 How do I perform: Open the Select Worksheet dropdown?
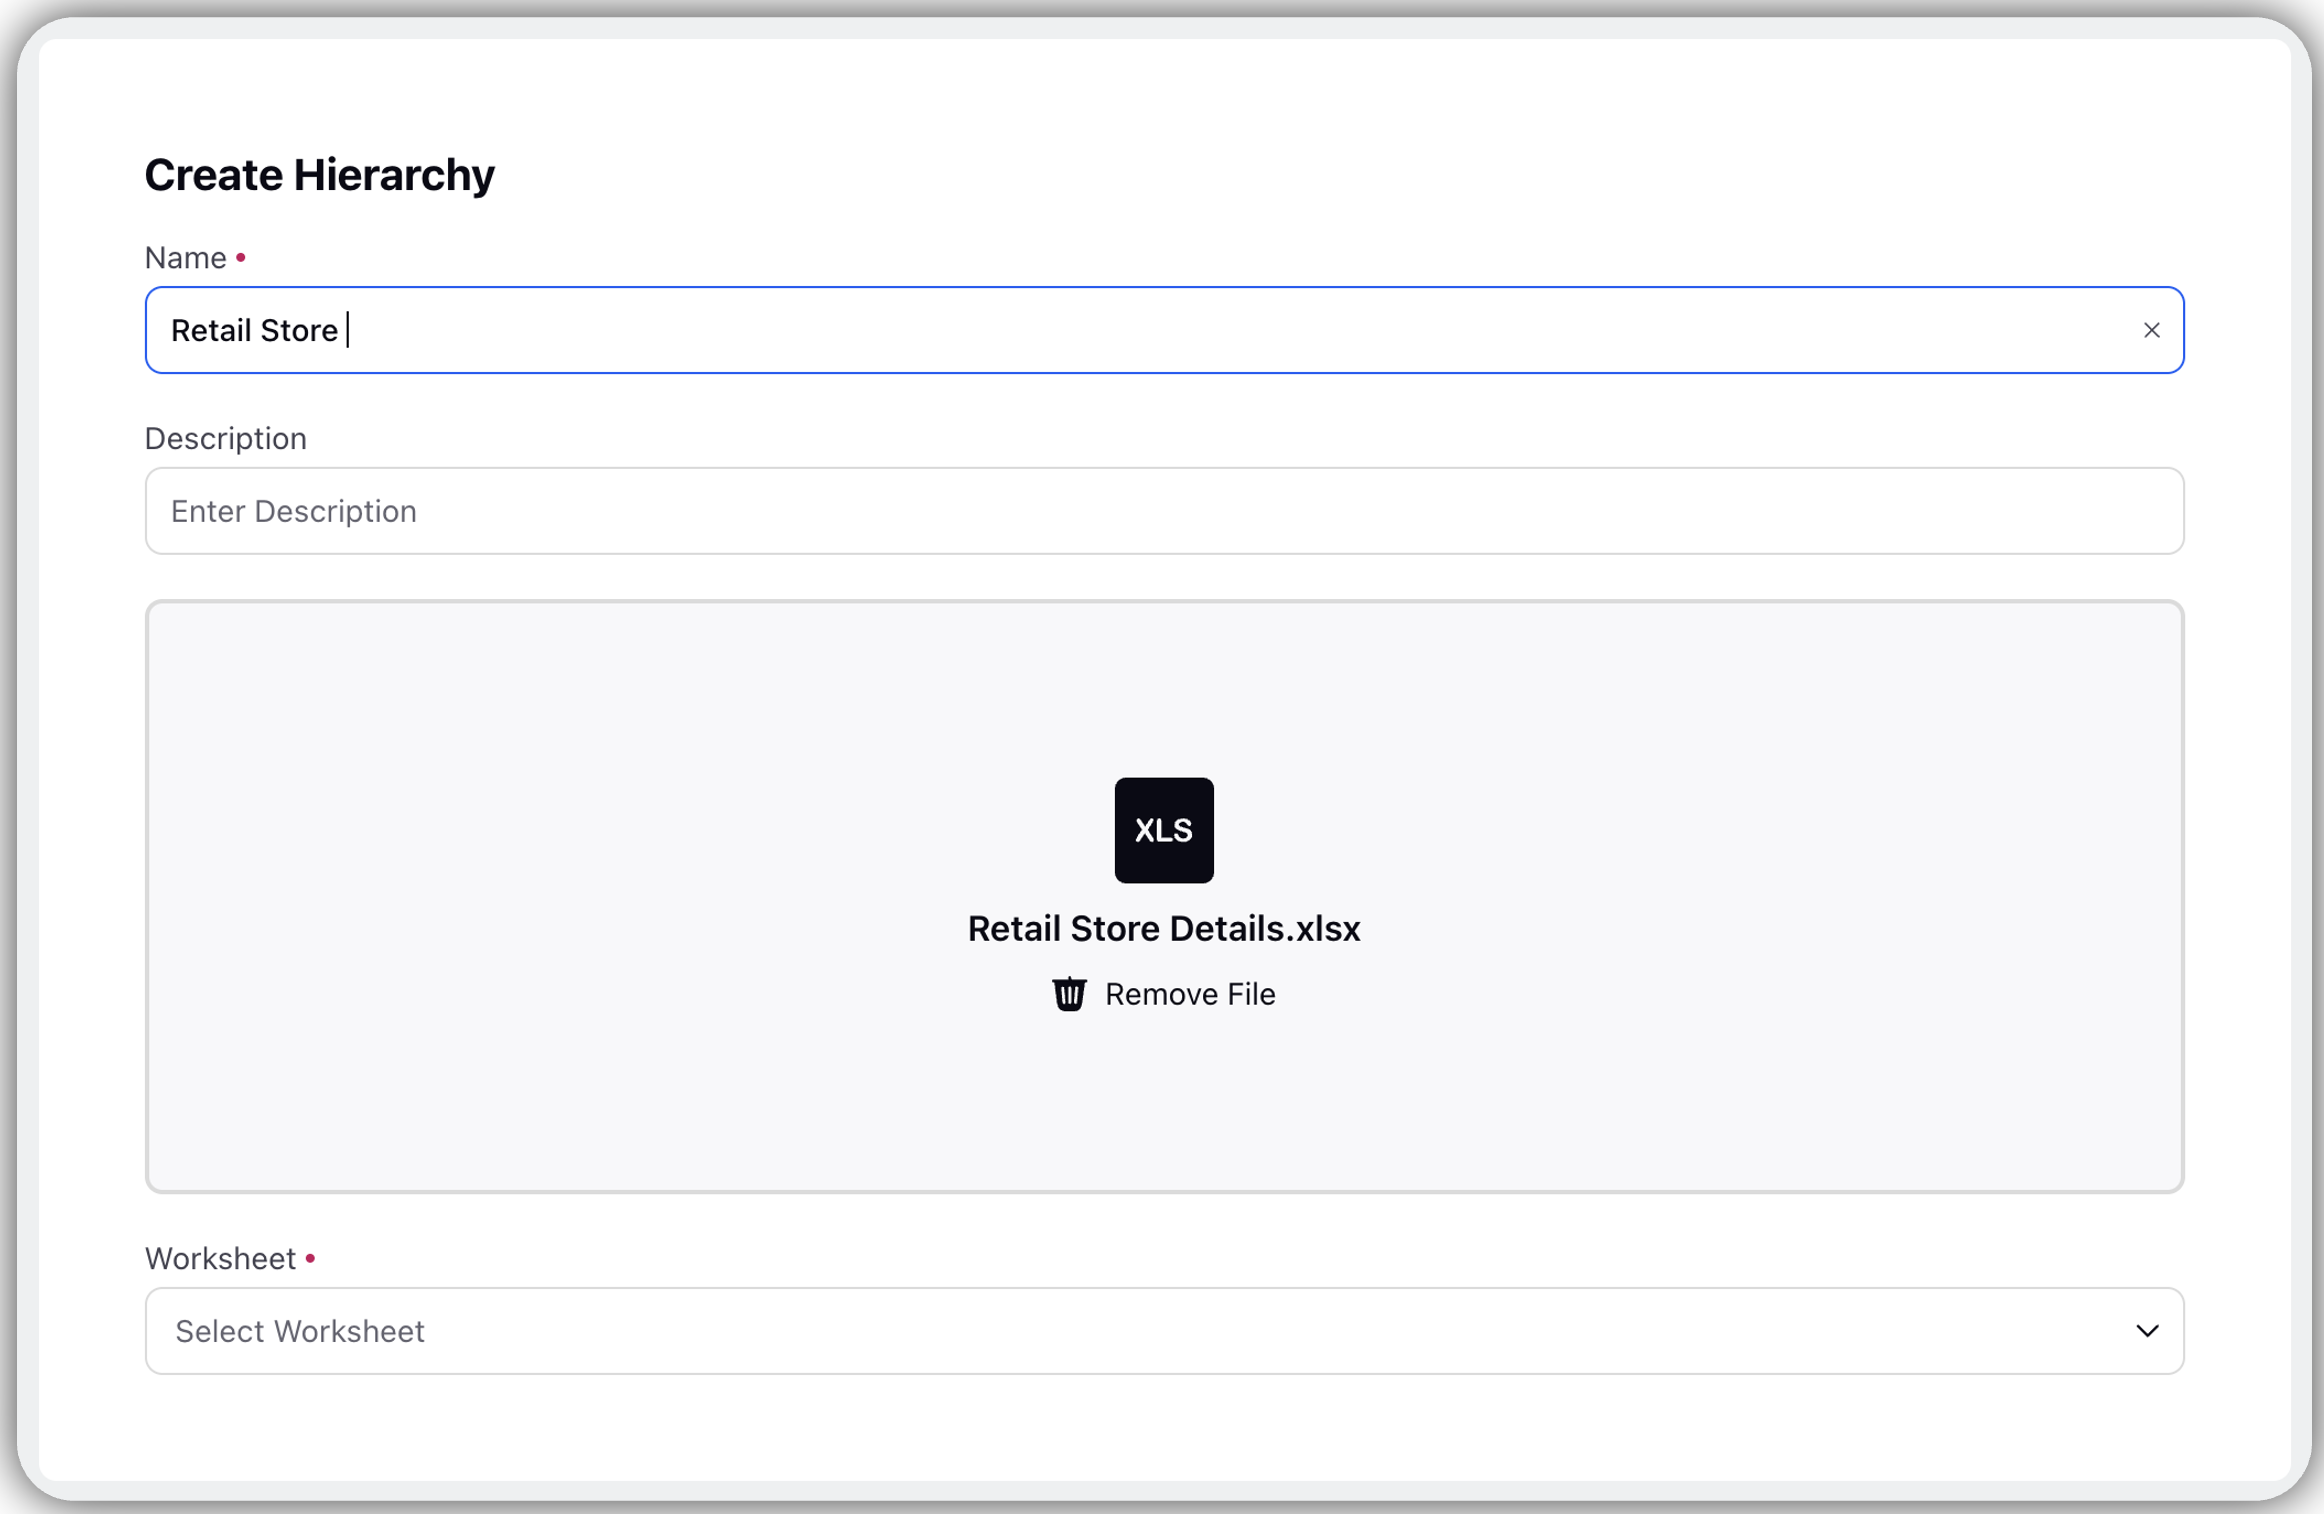tap(1164, 1331)
